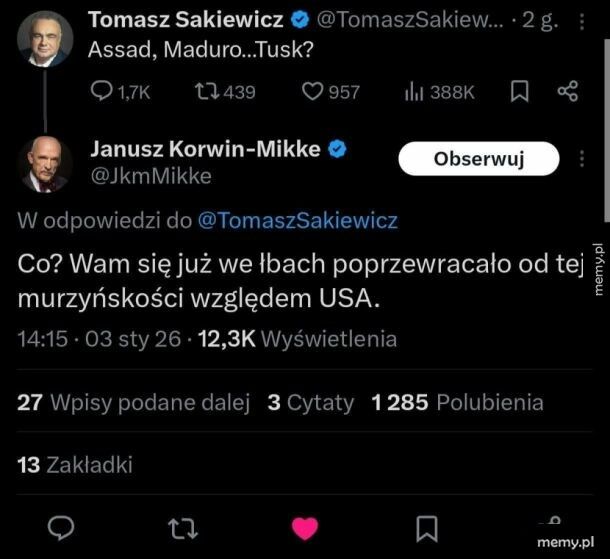The height and width of the screenshot is (559, 610).
Task: Toggle bookmark on Korwin-Mikke's tweet
Action: (x=426, y=527)
